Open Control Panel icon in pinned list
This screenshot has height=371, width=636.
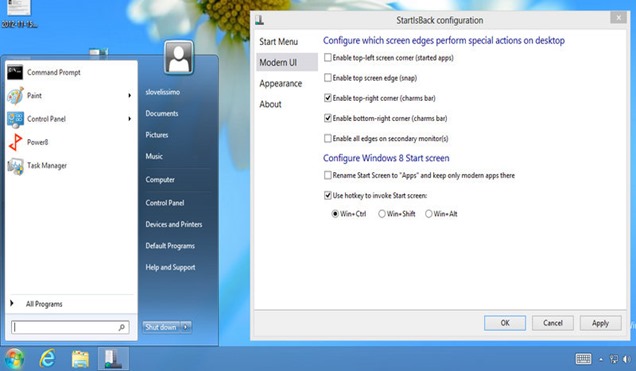tap(15, 119)
